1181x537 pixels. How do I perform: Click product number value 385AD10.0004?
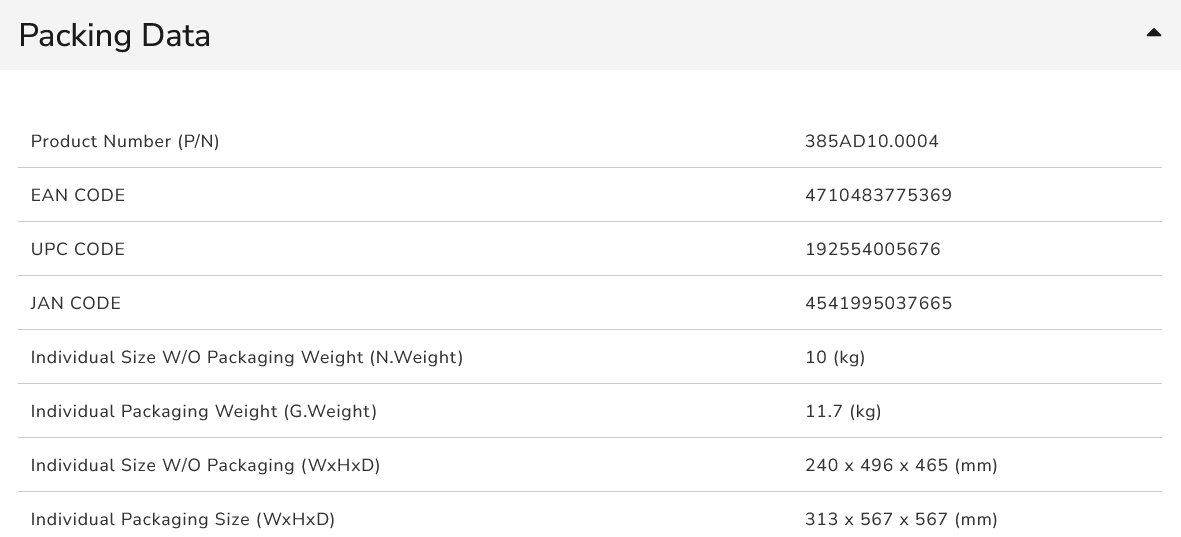(871, 142)
